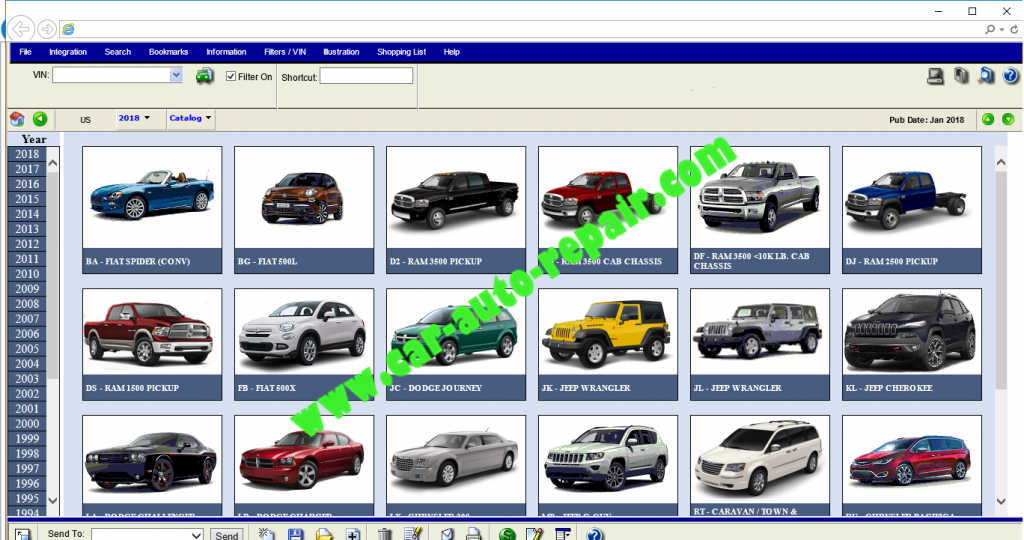Open the Filters / VIN menu
This screenshot has height=540, width=1024.
(285, 52)
